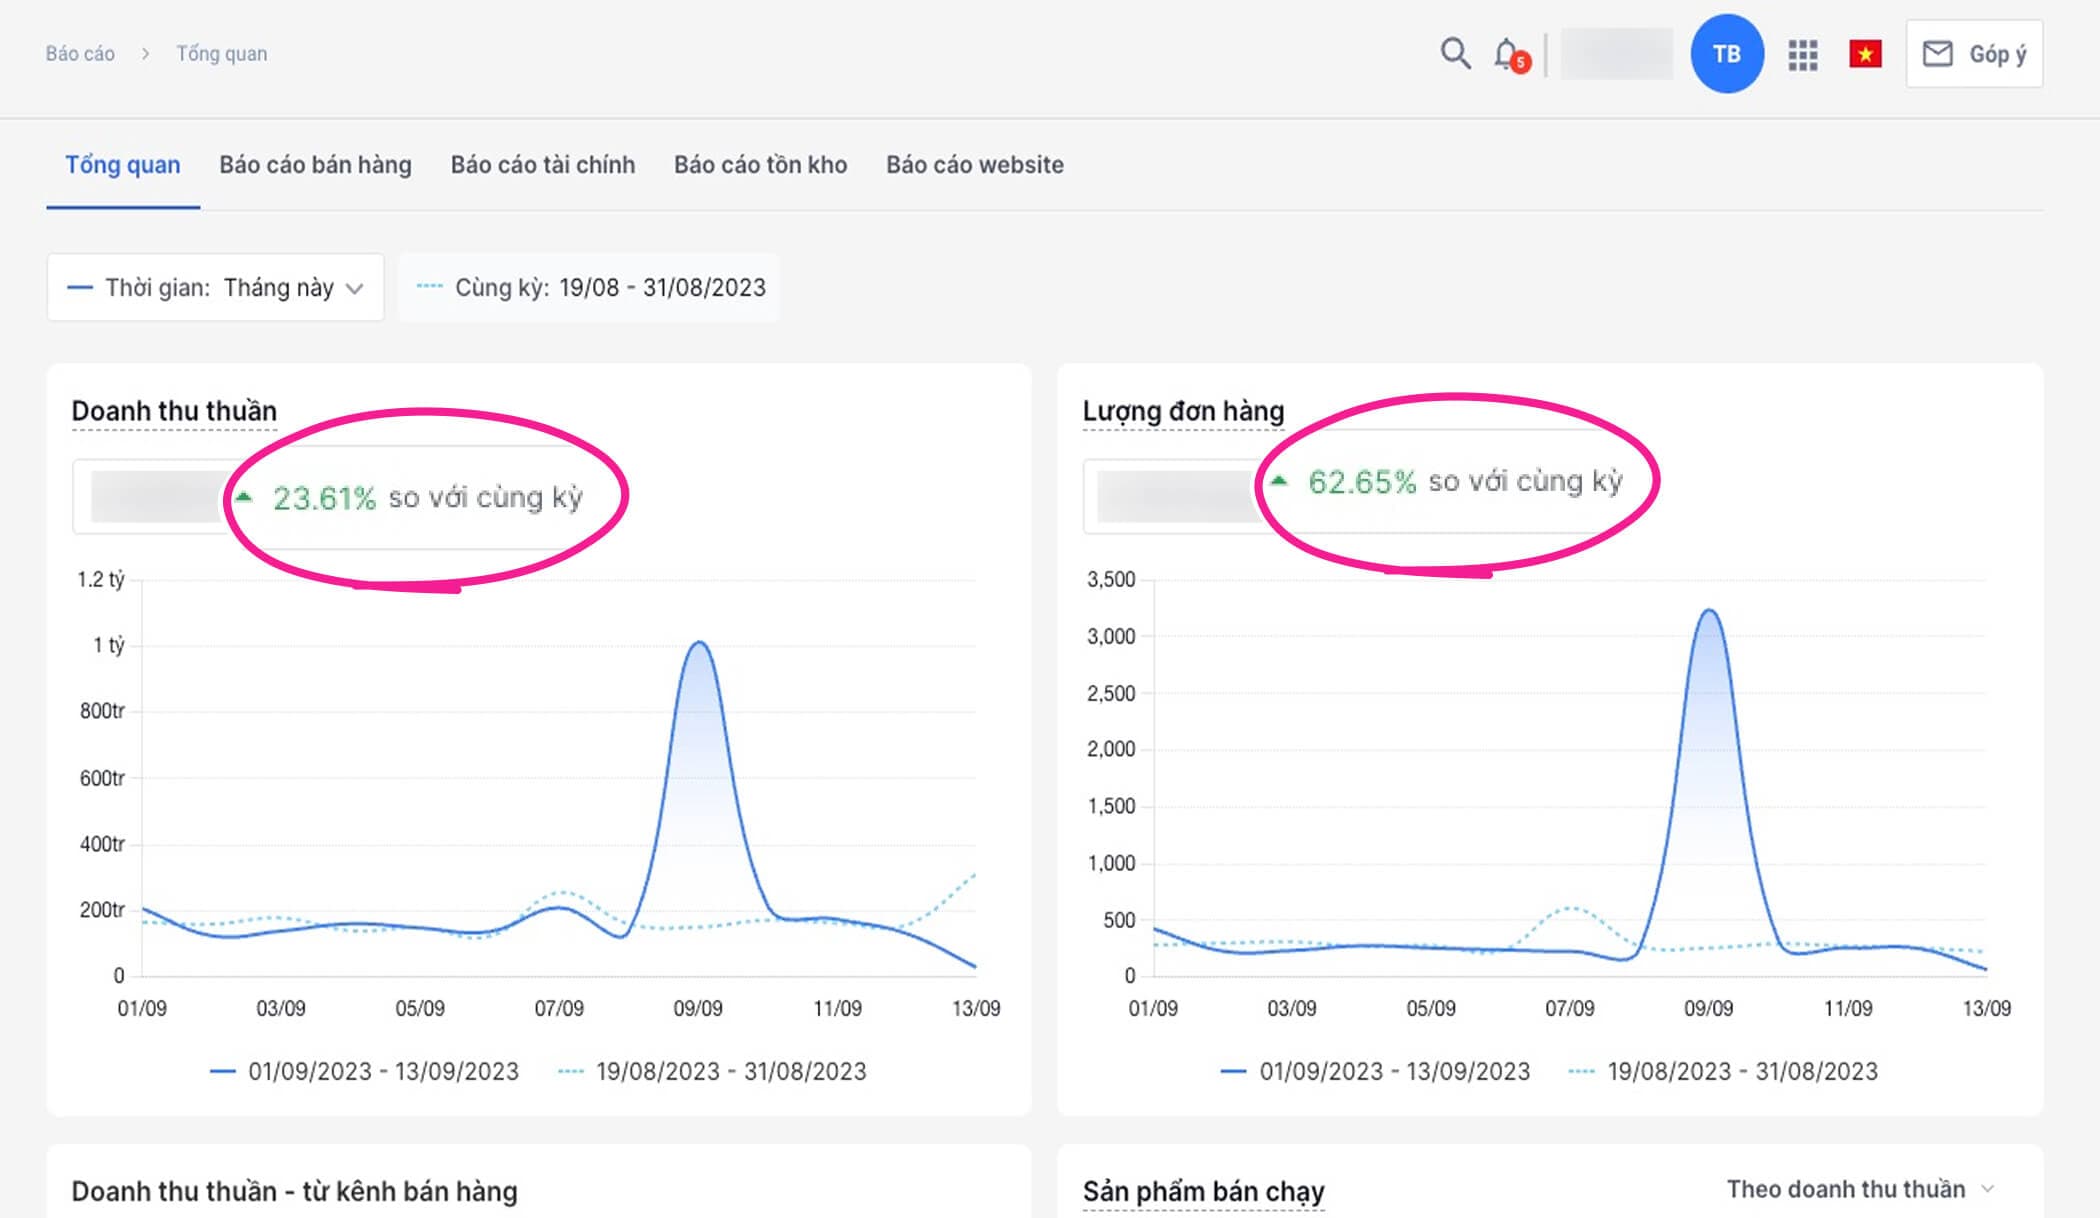The image size is (2100, 1218).
Task: Open the Báo cáo website tab
Action: (974, 165)
